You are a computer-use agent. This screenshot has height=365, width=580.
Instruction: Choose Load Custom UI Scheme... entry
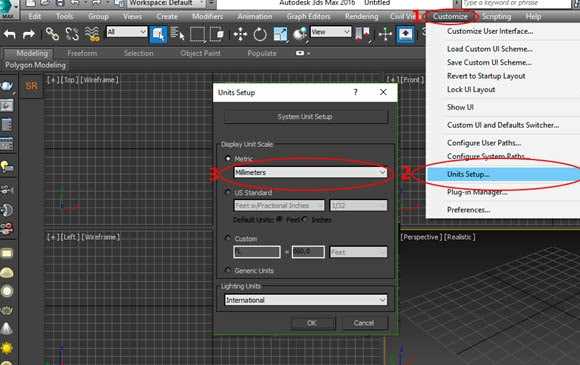tap(490, 49)
